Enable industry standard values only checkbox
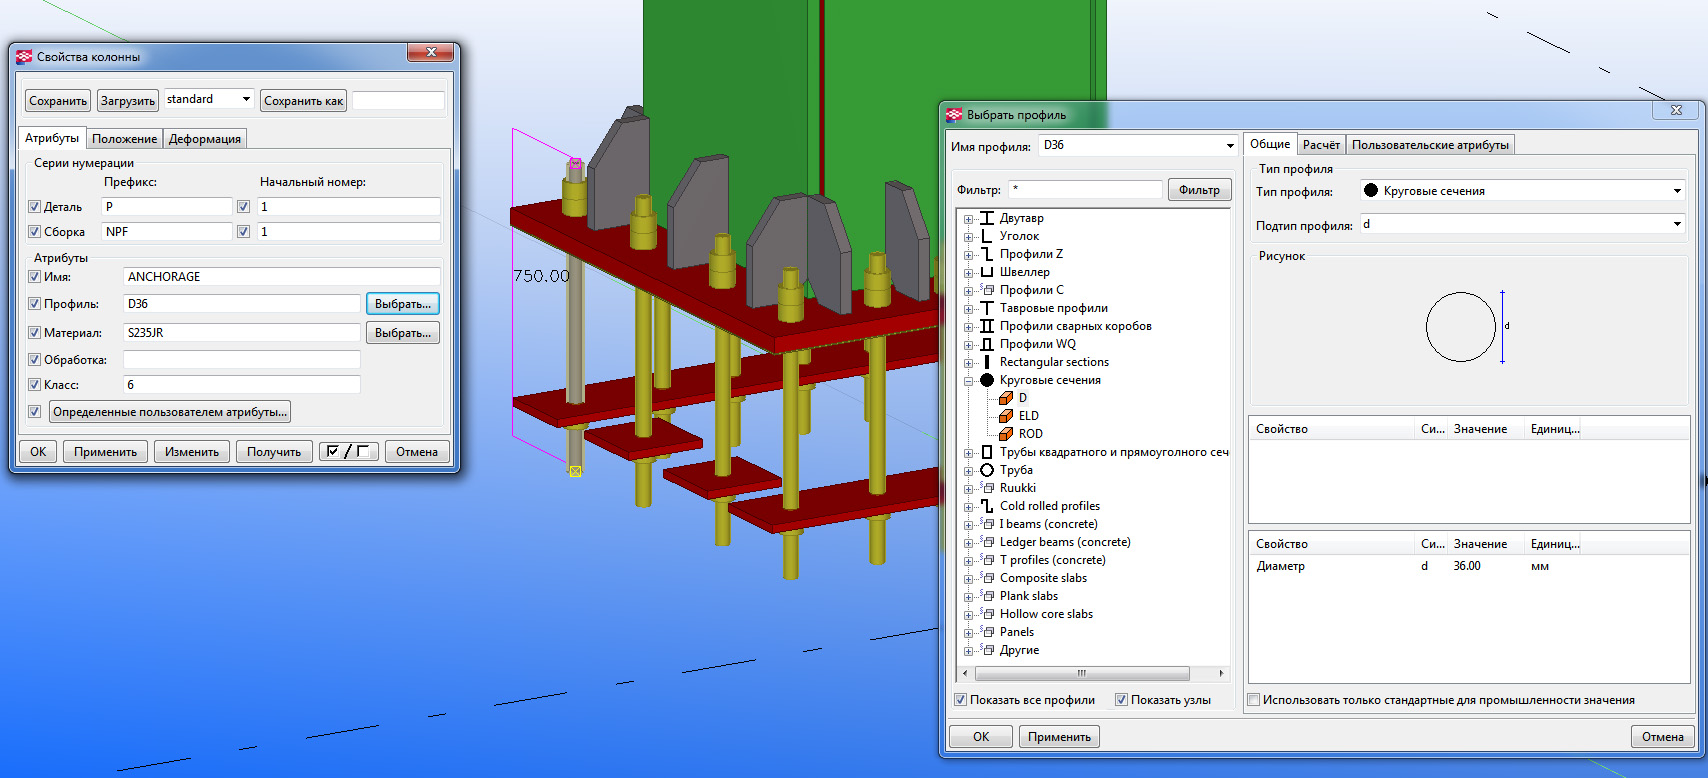The height and width of the screenshot is (778, 1708). coord(1254,700)
